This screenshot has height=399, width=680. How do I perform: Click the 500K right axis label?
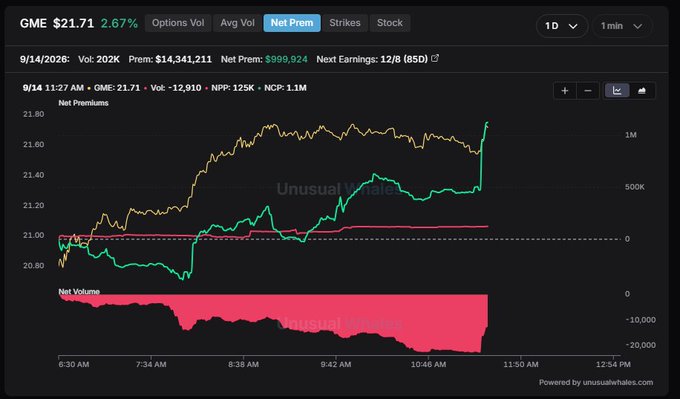click(634, 187)
